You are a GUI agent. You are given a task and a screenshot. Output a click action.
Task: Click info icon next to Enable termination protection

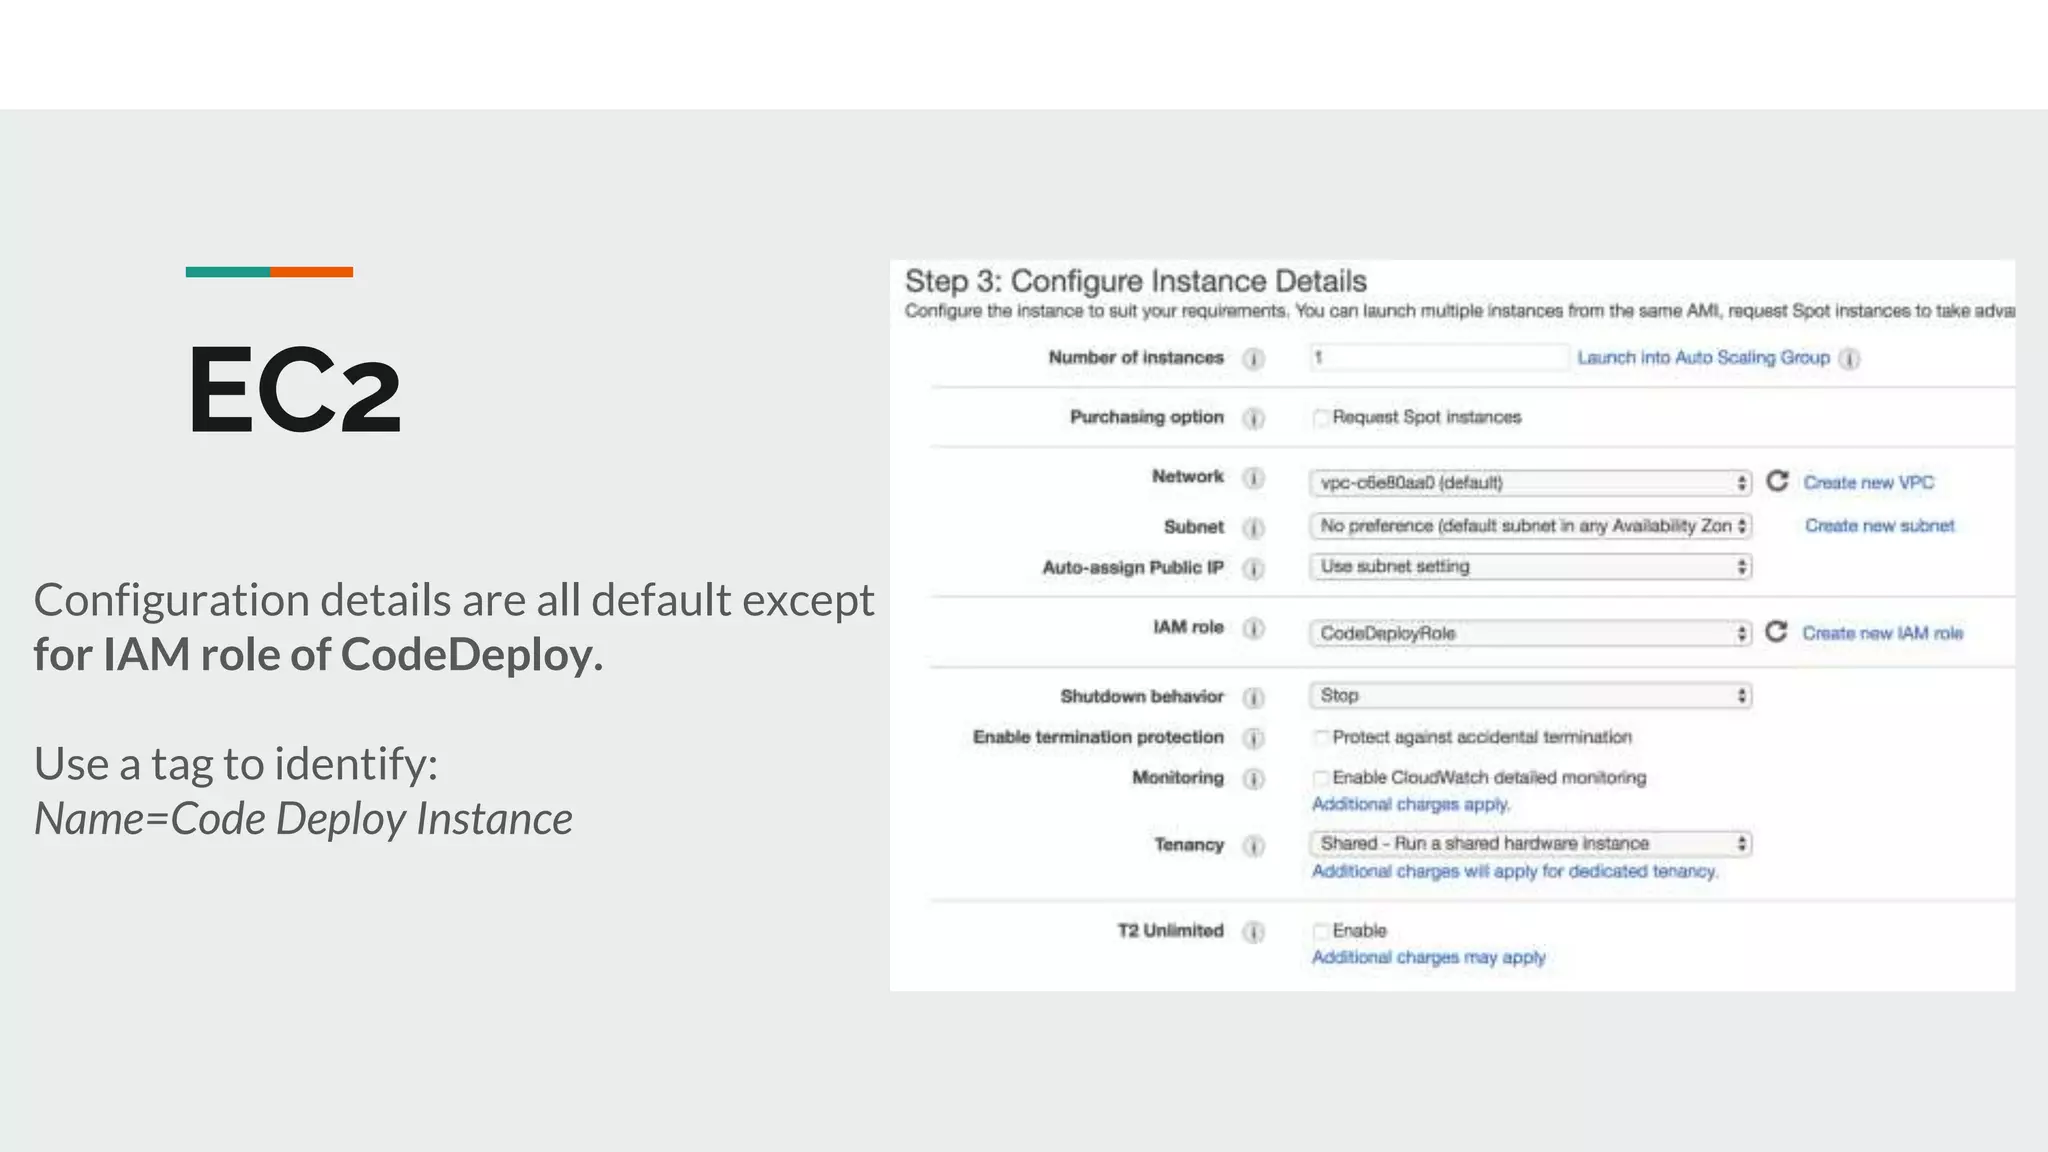pyautogui.click(x=1253, y=738)
